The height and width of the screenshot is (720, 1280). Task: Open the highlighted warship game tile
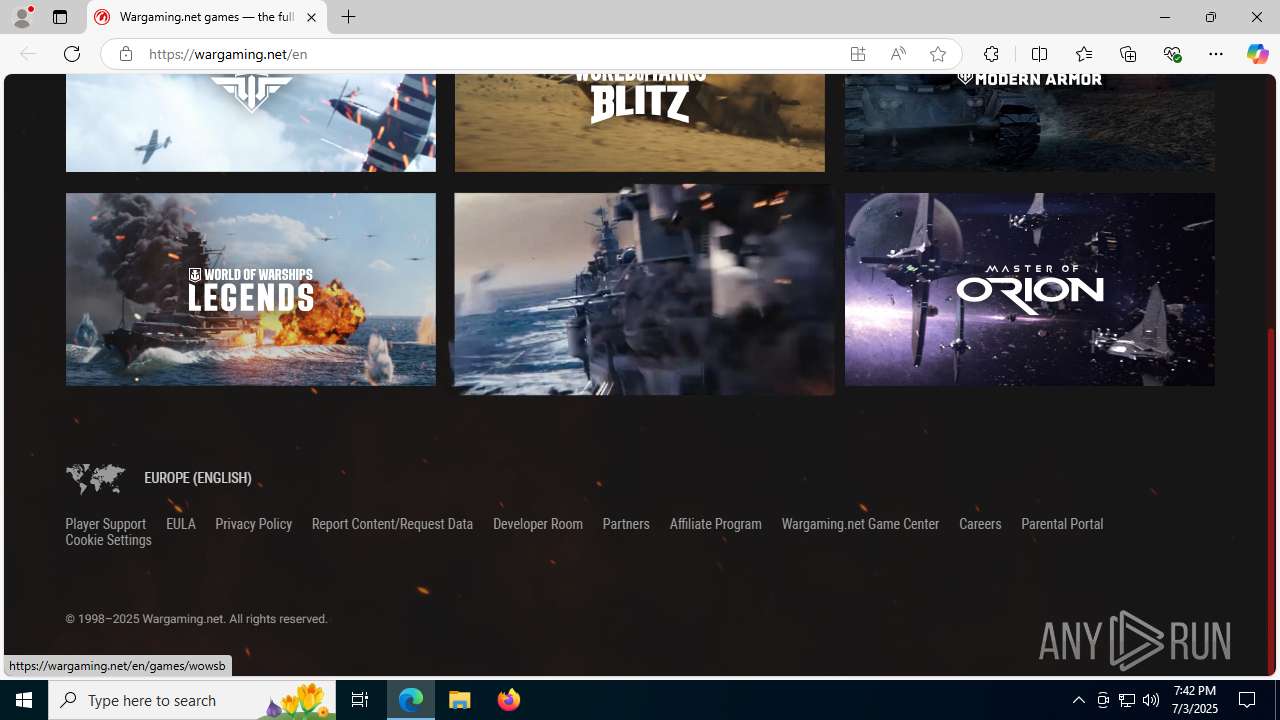pos(641,289)
